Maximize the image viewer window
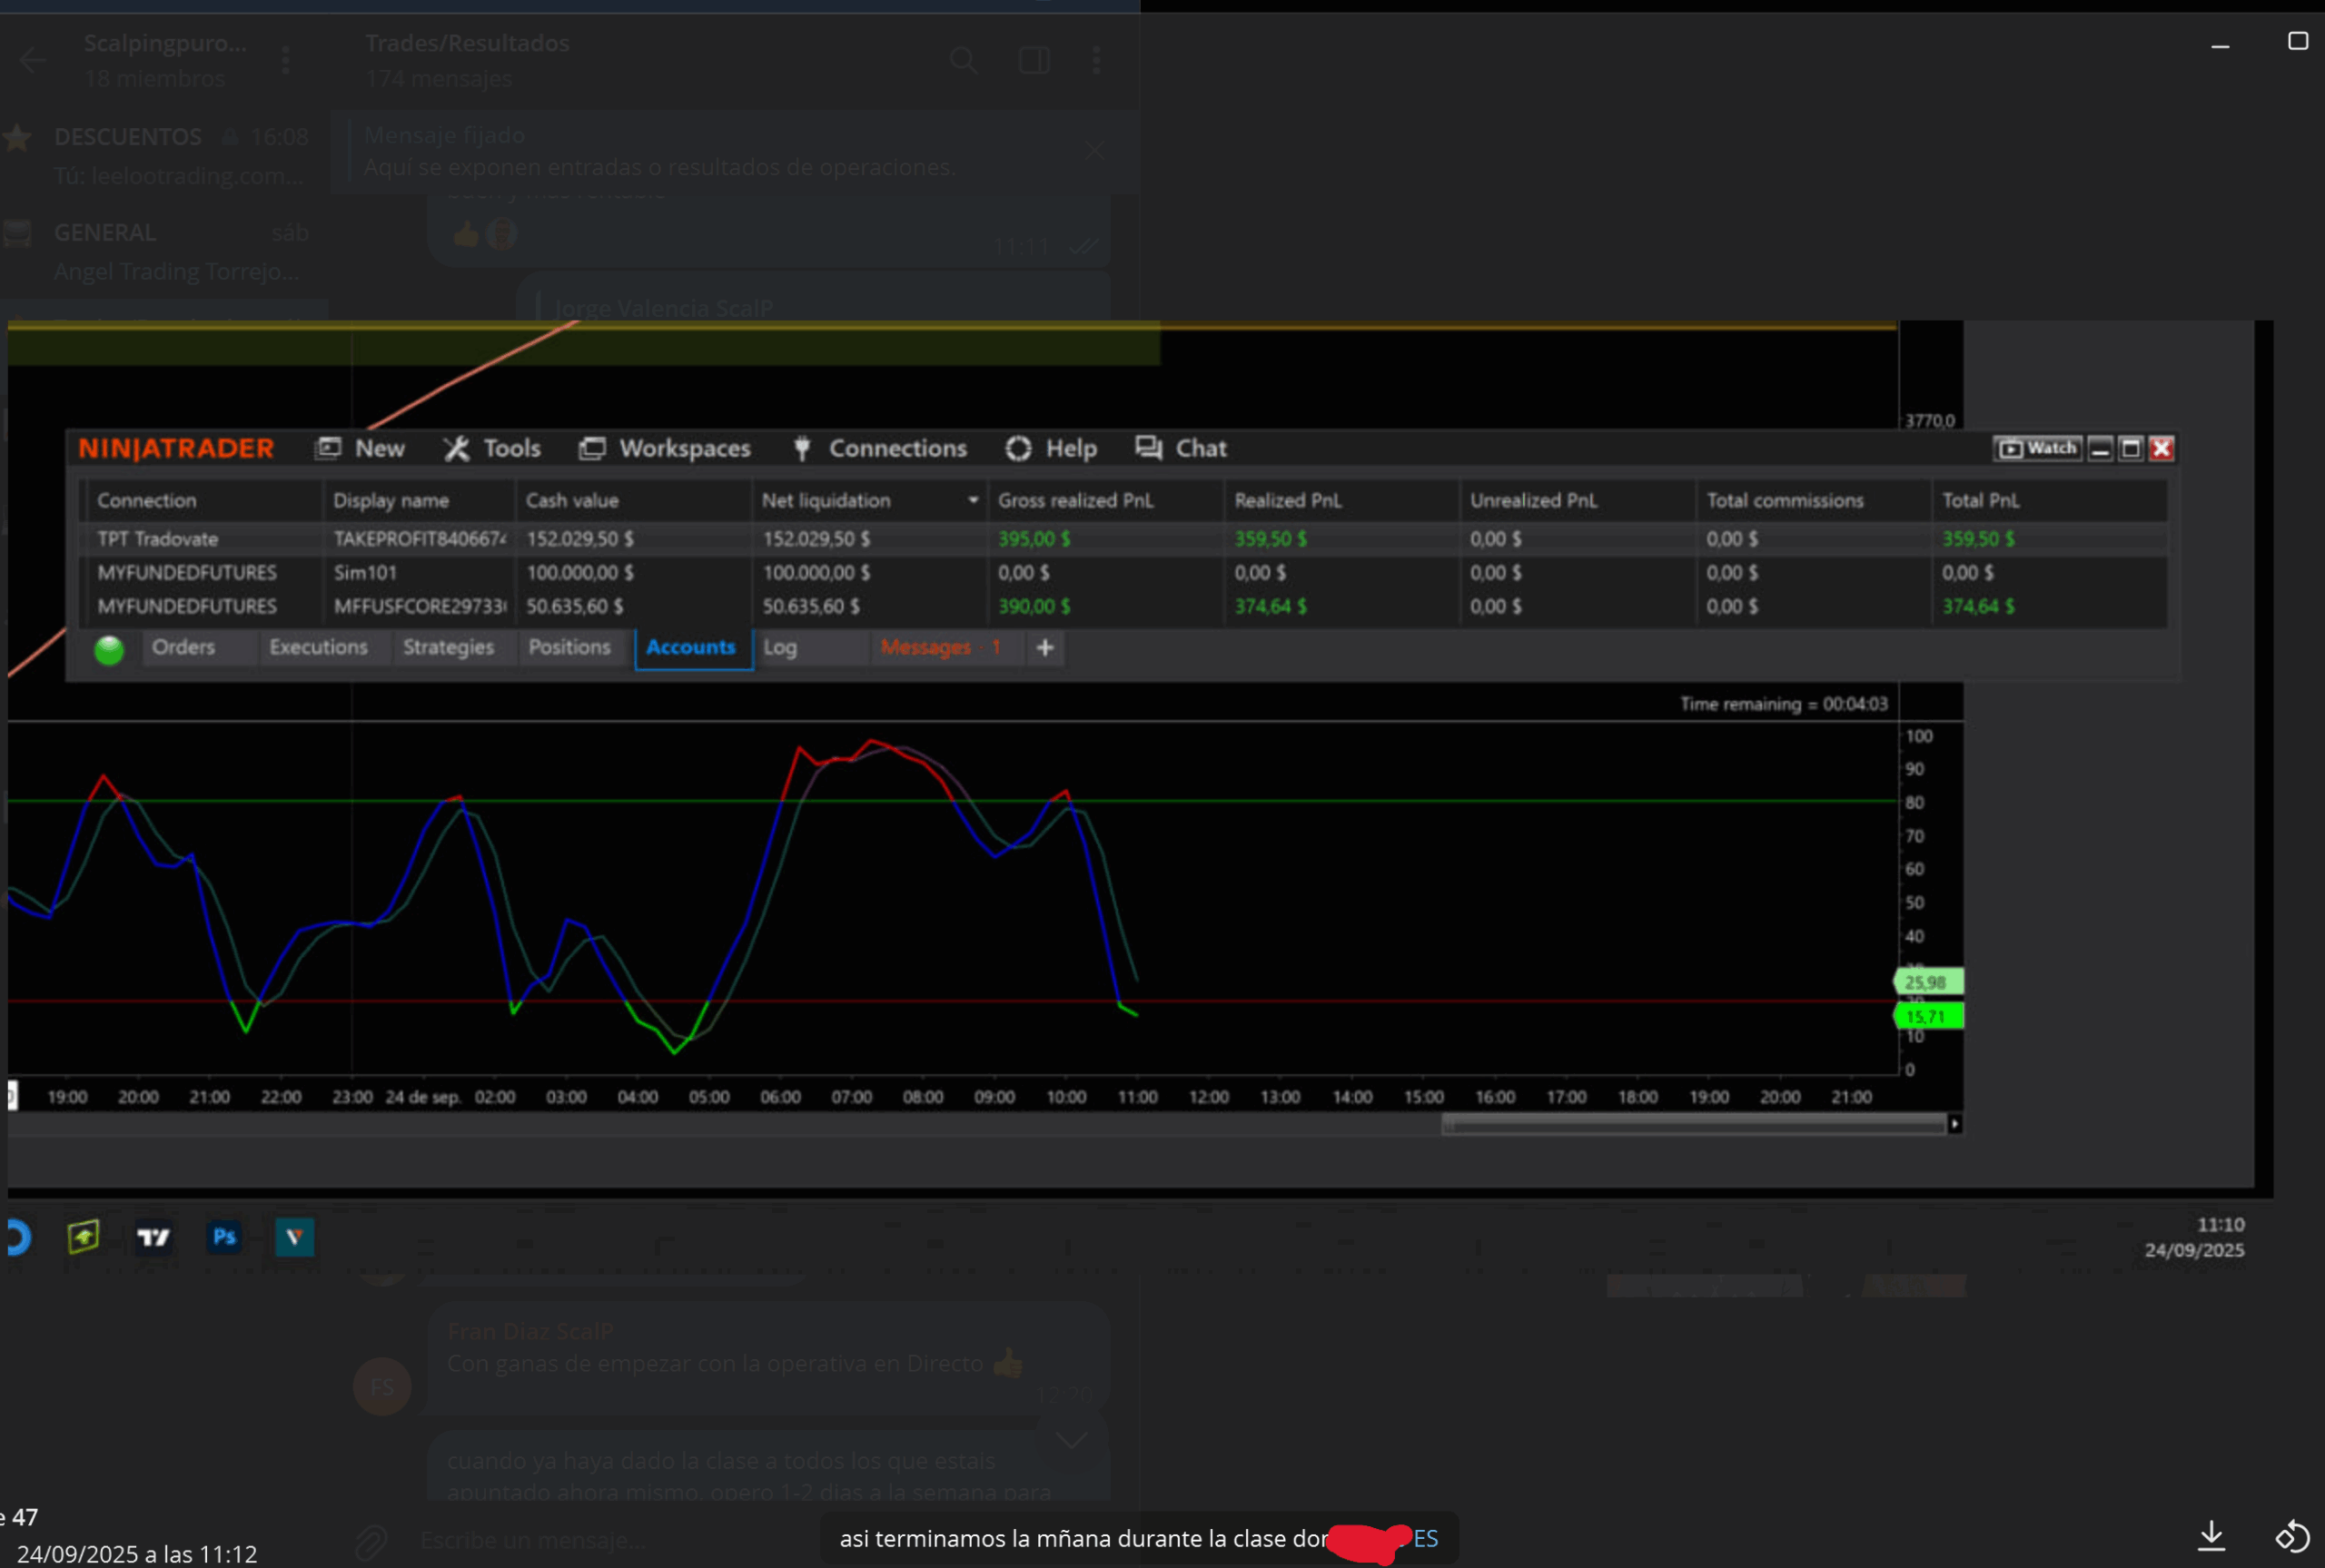 click(2297, 41)
